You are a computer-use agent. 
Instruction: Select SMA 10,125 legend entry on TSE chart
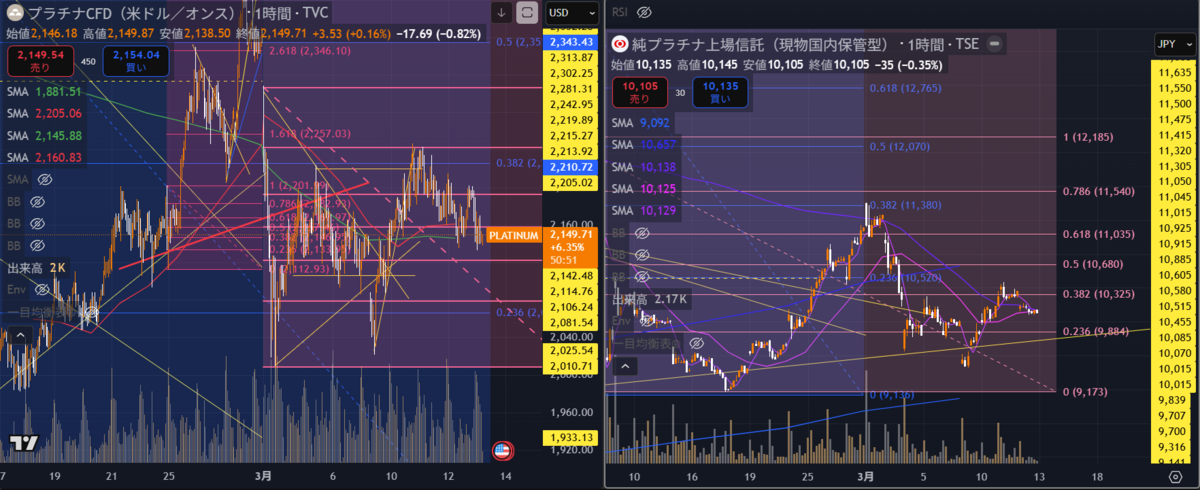click(x=646, y=189)
